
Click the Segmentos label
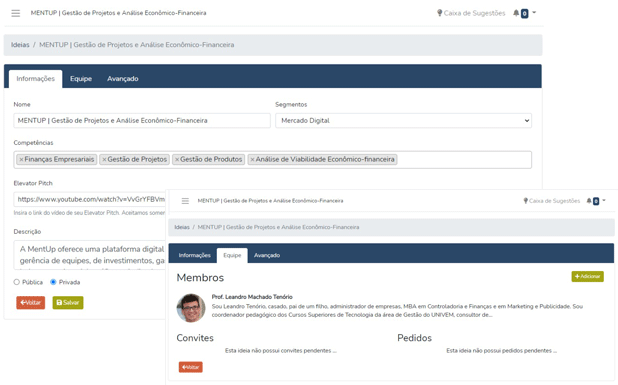tap(291, 104)
